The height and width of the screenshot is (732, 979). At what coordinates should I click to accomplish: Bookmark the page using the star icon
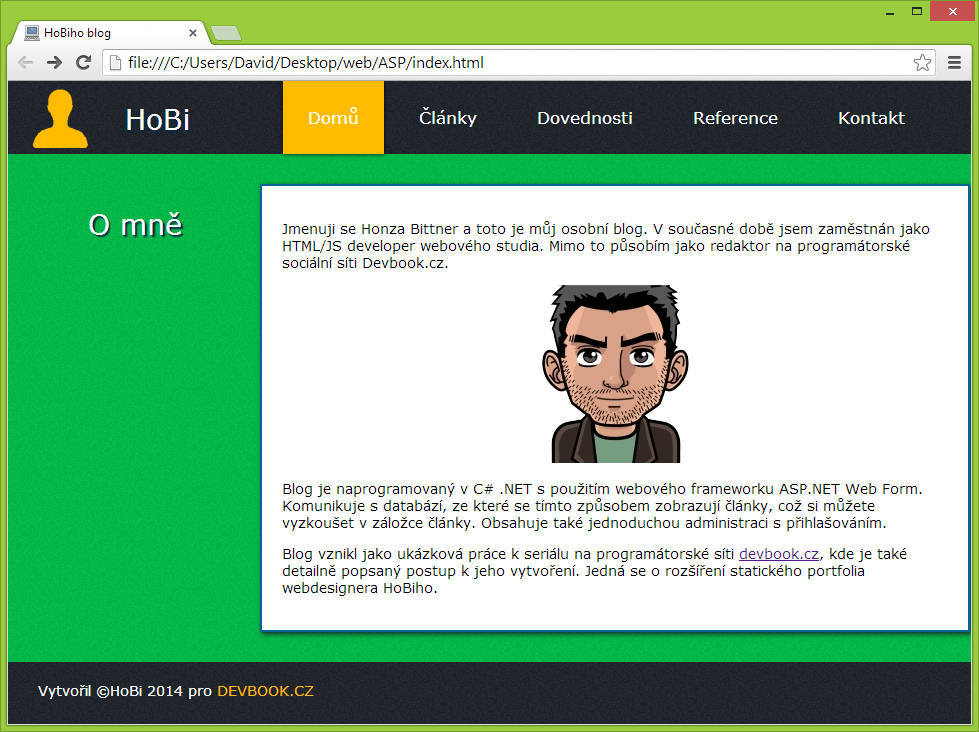922,62
